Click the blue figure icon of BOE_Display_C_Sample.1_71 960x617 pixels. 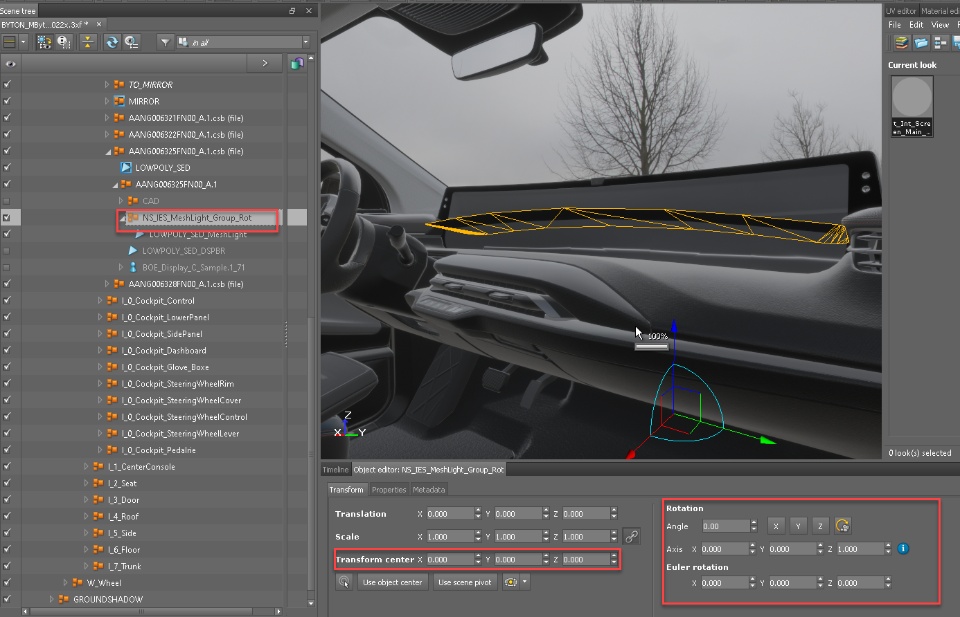point(133,267)
